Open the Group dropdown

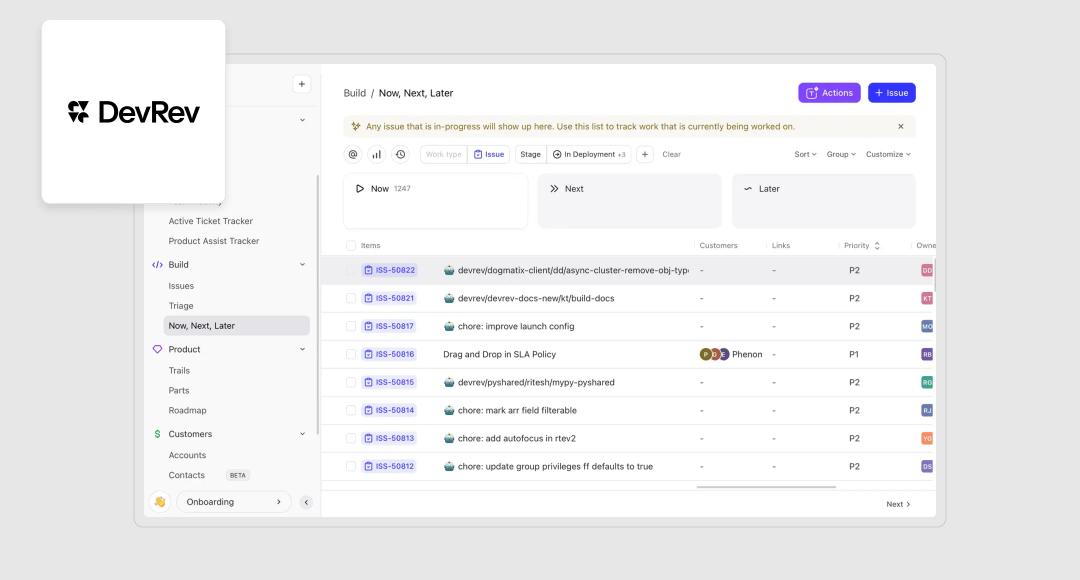pyautogui.click(x=841, y=154)
